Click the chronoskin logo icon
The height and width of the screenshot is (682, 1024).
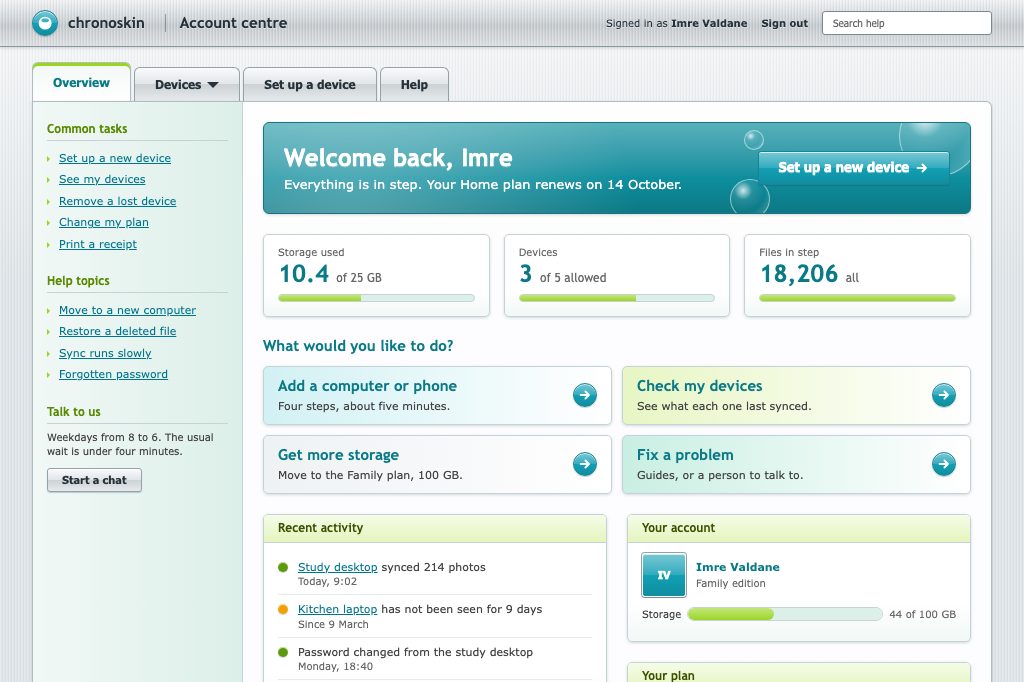pos(45,24)
